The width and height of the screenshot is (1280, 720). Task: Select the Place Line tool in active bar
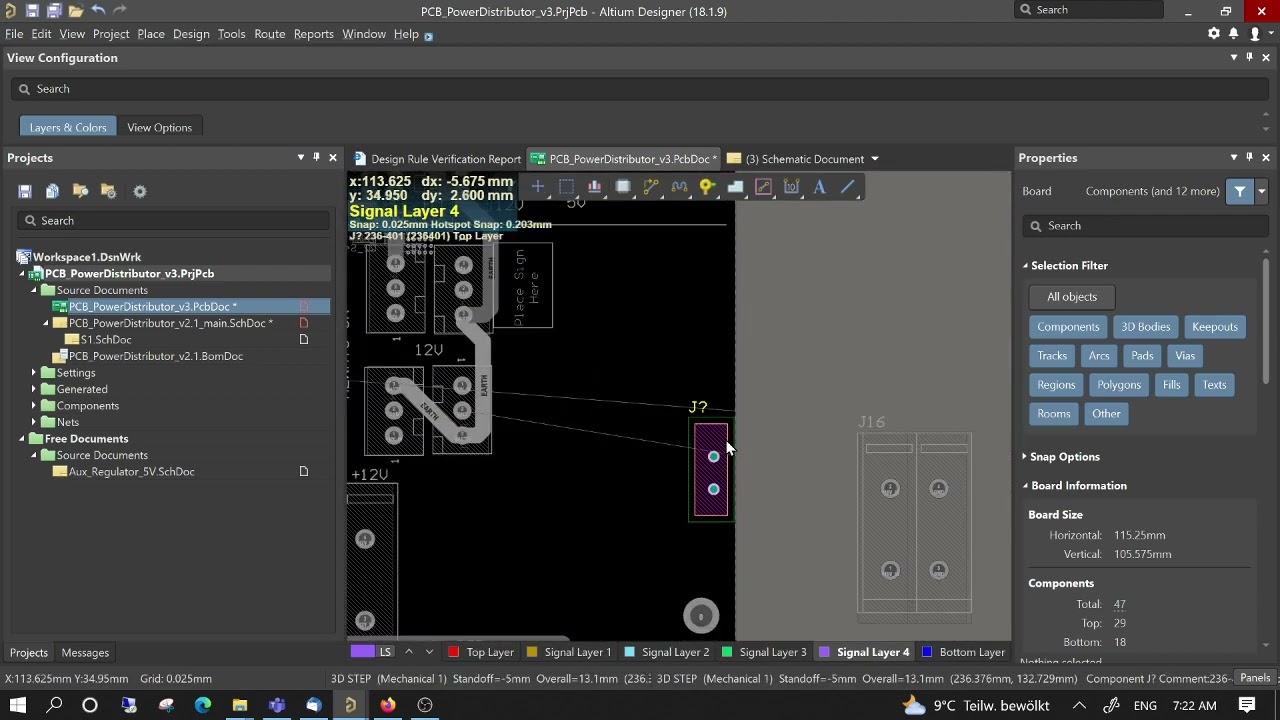click(x=848, y=187)
